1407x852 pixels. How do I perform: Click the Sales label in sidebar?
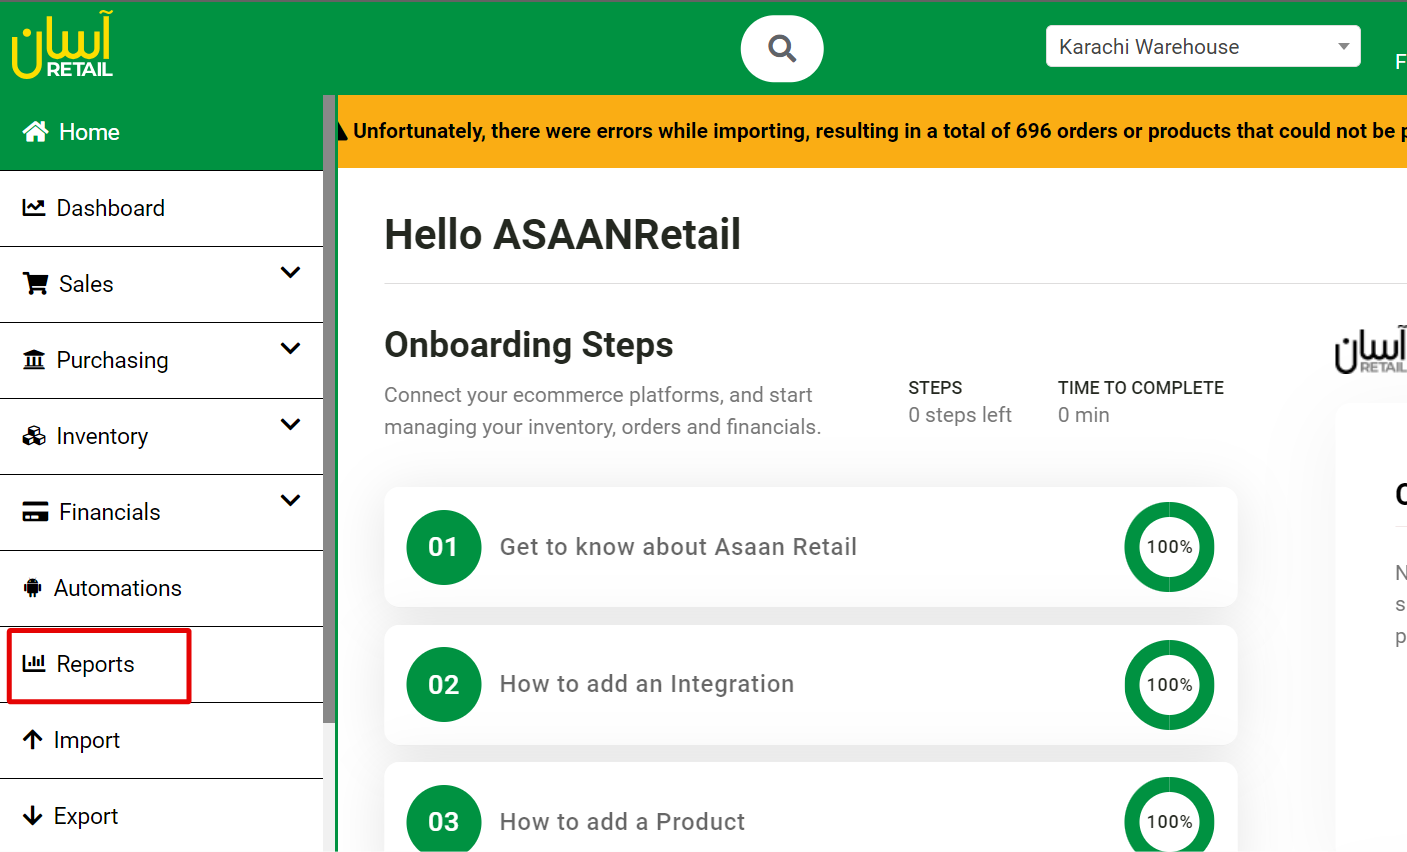86,284
